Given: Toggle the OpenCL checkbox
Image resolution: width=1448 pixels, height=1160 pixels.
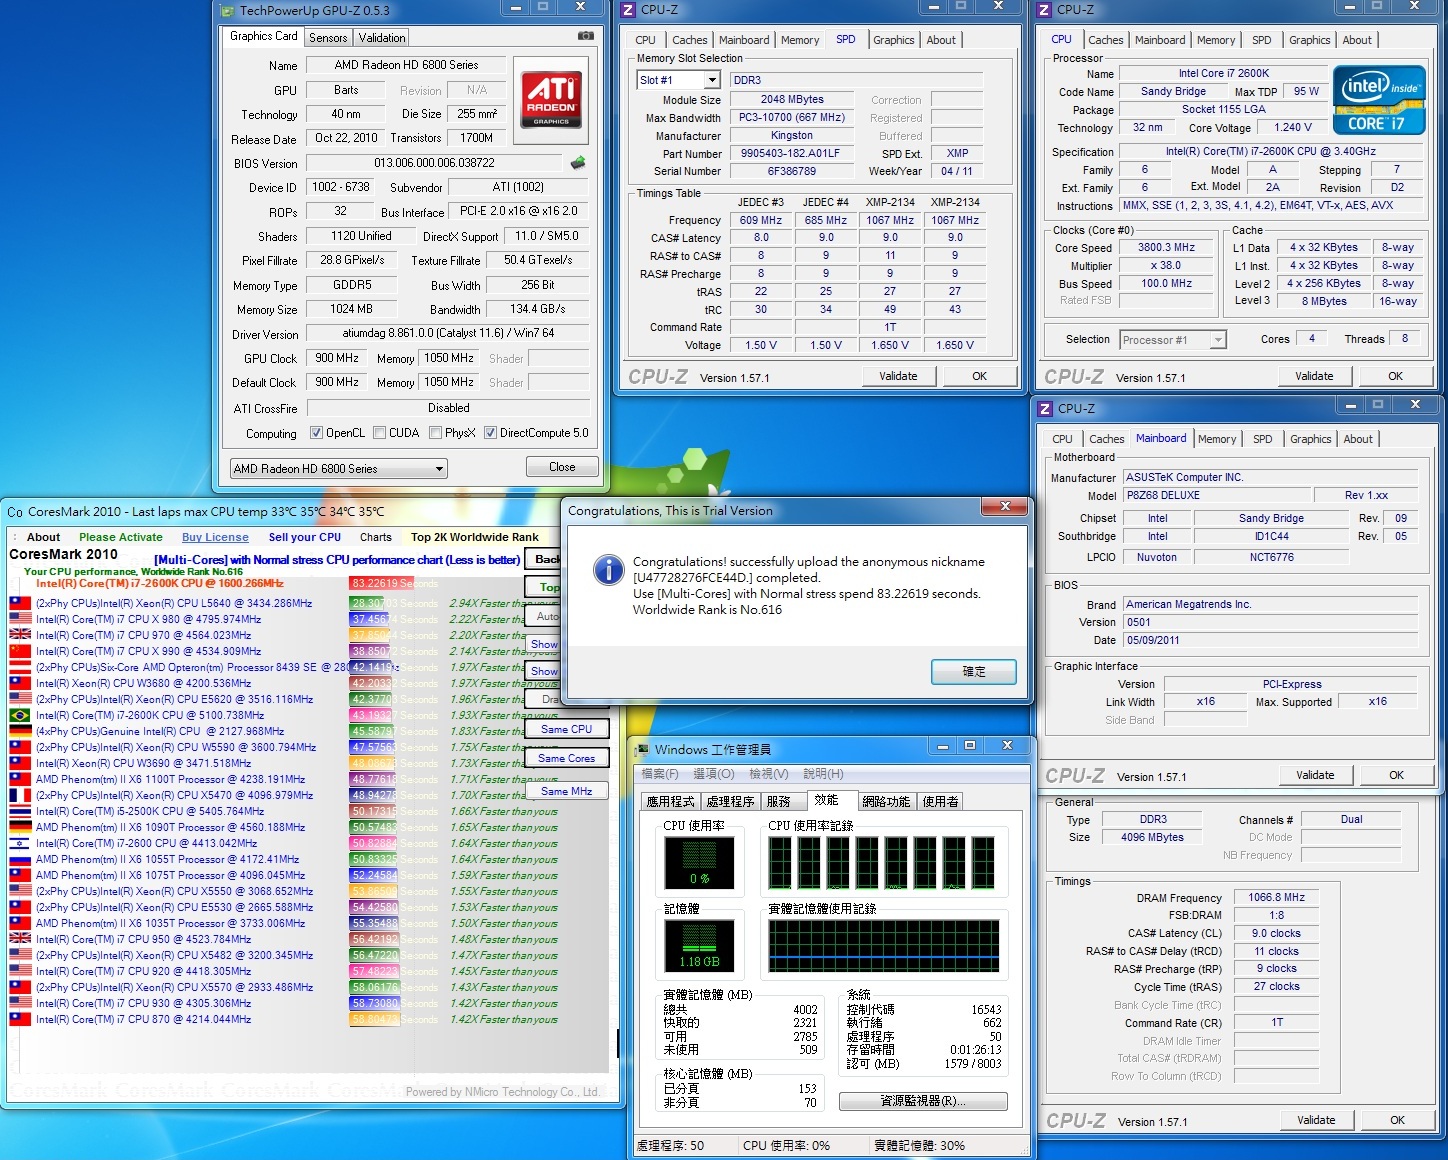Looking at the screenshot, I should click(x=316, y=433).
